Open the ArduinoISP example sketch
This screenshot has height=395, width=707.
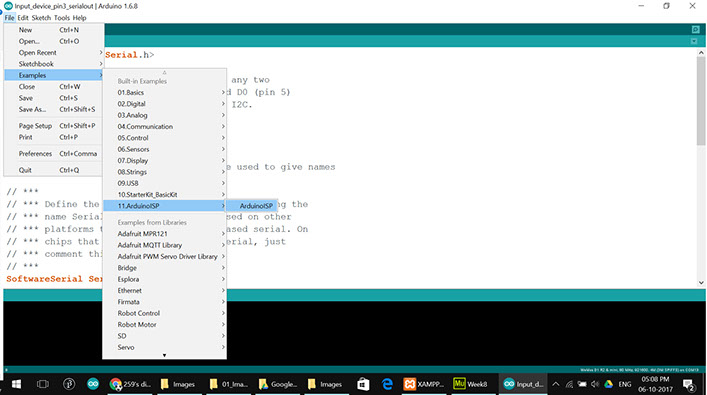point(252,206)
